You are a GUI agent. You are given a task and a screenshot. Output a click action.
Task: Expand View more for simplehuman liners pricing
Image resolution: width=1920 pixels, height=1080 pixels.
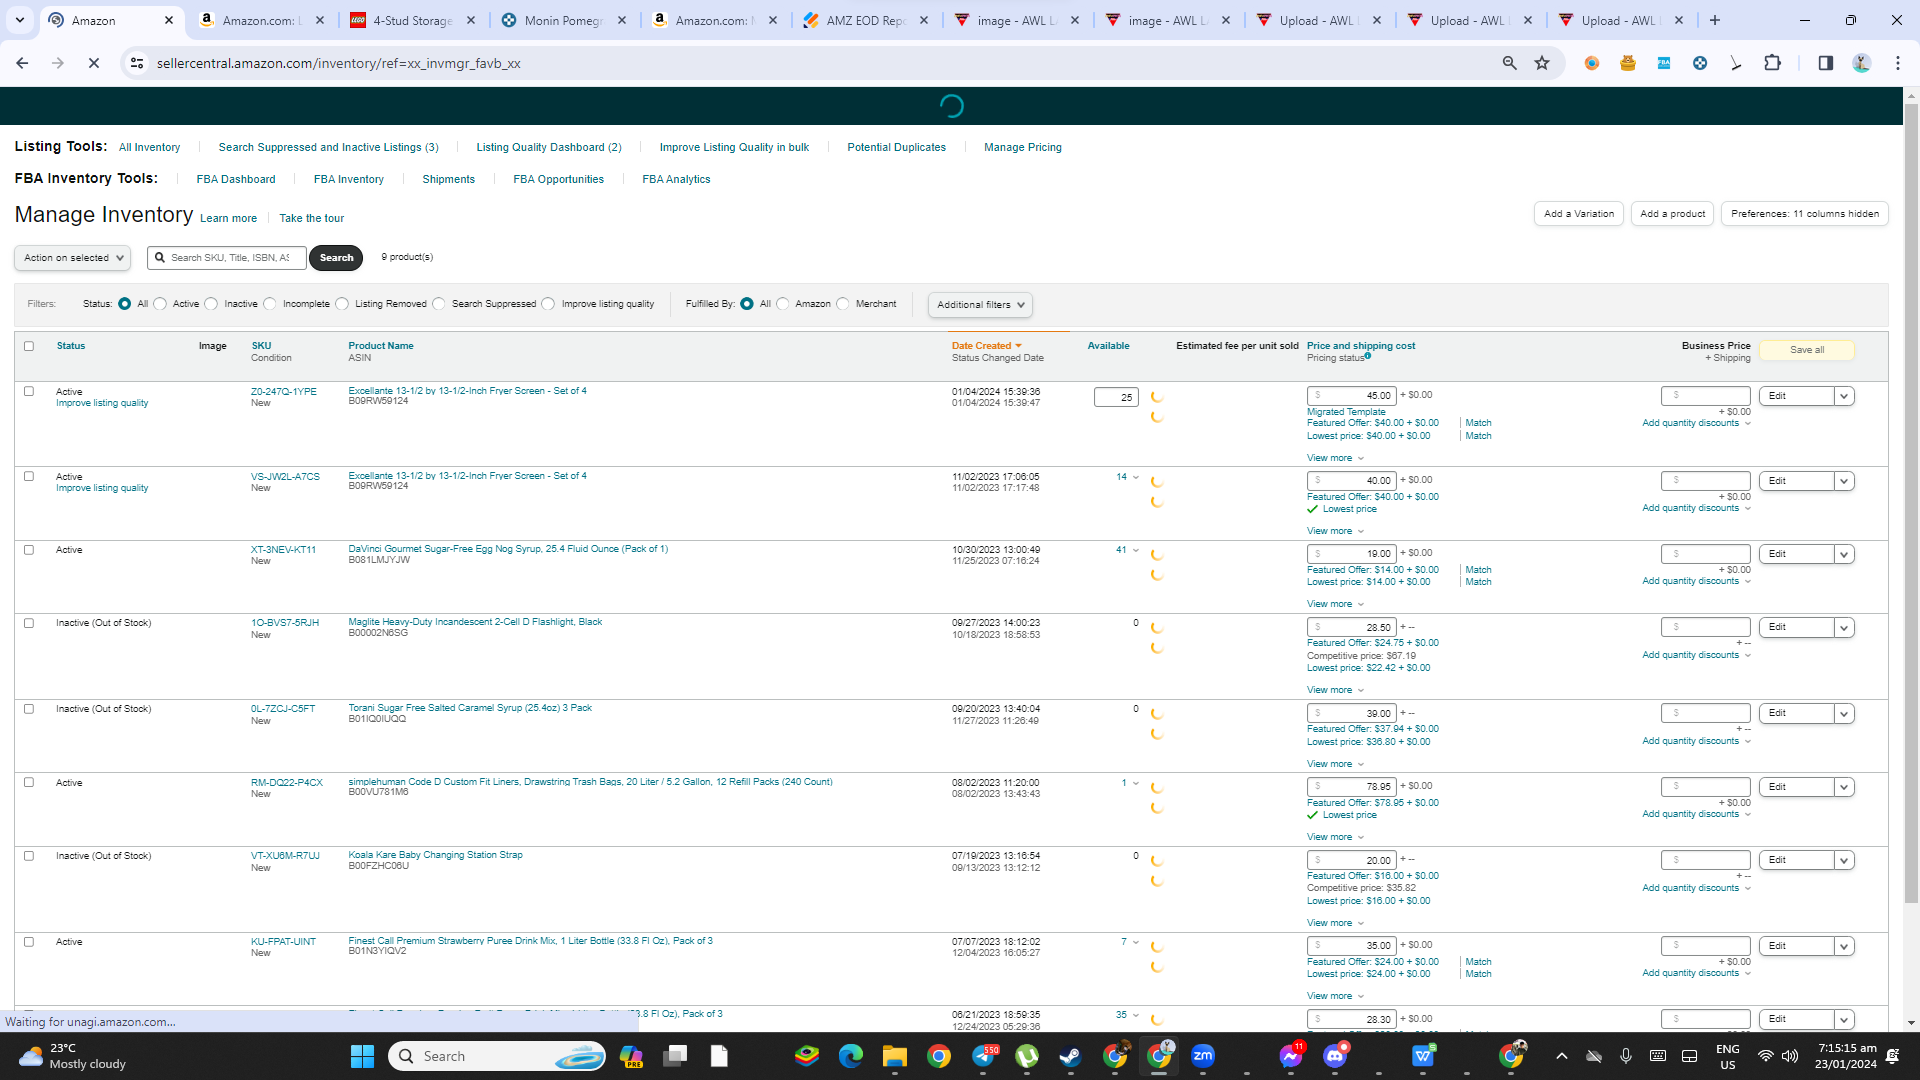click(x=1335, y=837)
